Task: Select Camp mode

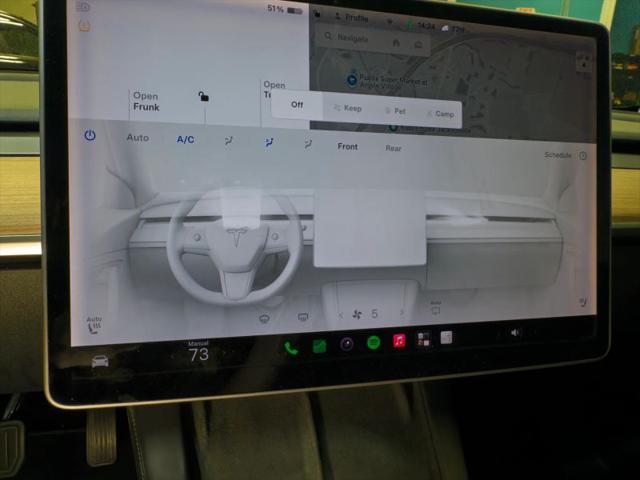Action: [x=440, y=114]
